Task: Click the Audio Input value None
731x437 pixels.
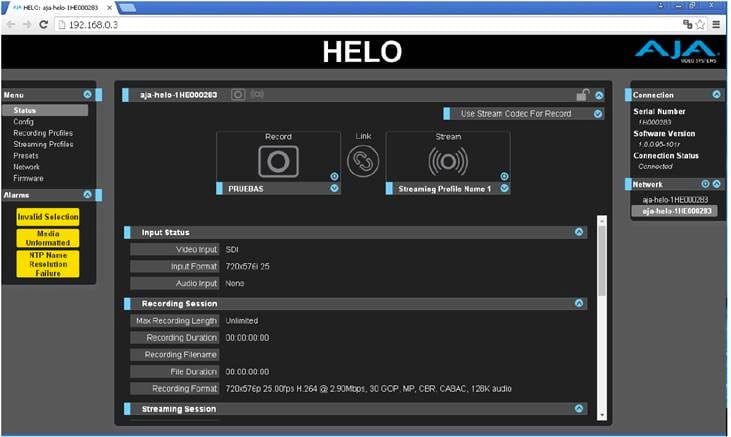Action: pos(234,283)
